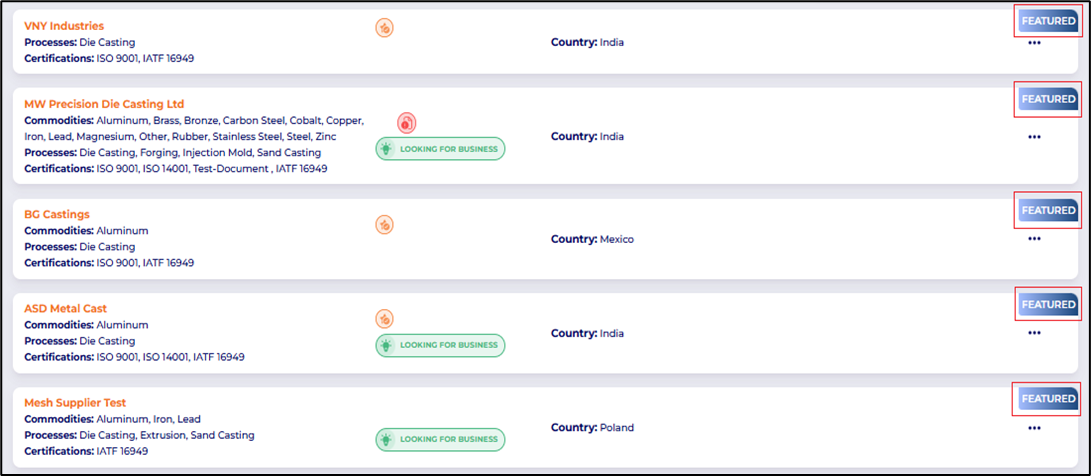
Task: Click the lightbulb icon in ASD Metal Cast badge
Action: (x=387, y=345)
